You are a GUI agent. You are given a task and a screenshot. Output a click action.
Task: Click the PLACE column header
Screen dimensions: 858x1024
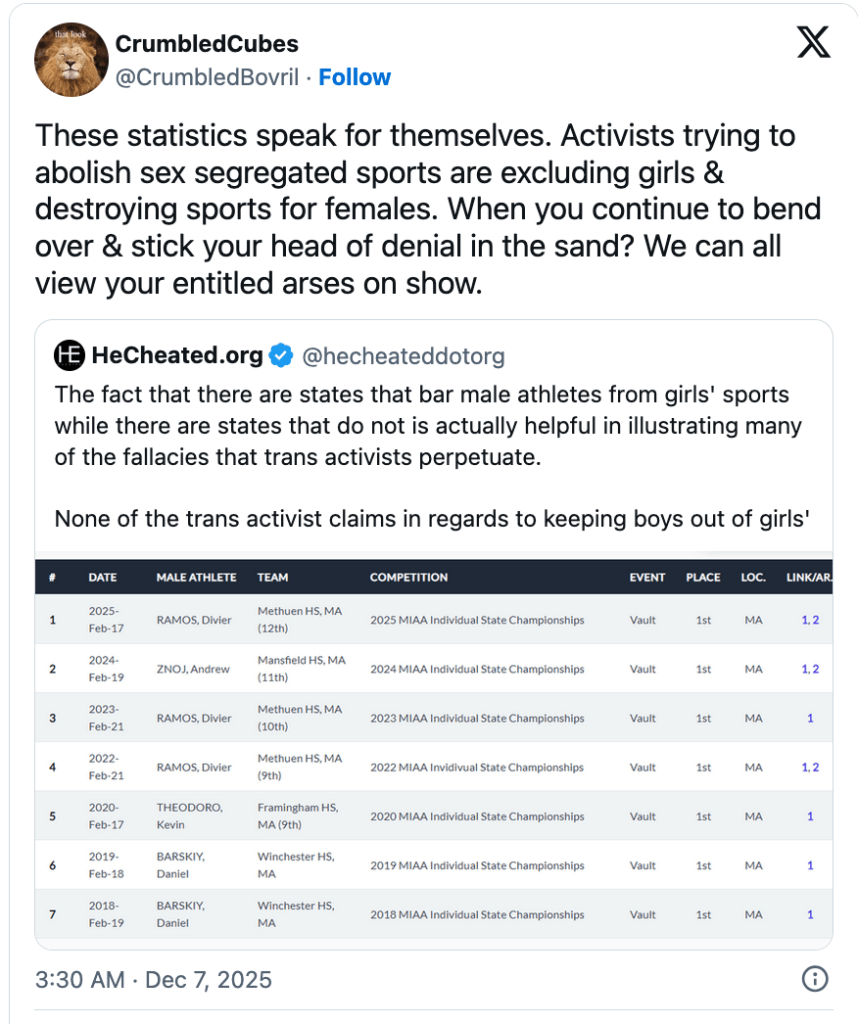coord(703,577)
